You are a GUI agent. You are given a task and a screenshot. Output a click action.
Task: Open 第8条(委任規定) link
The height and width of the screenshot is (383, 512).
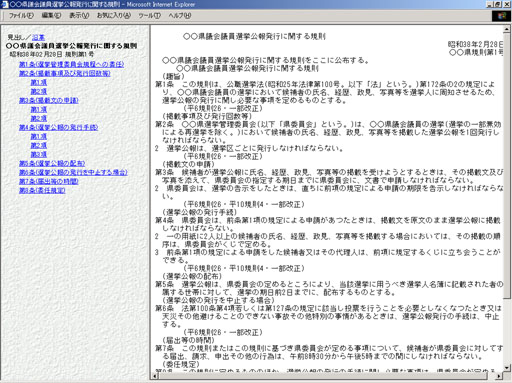[42, 190]
